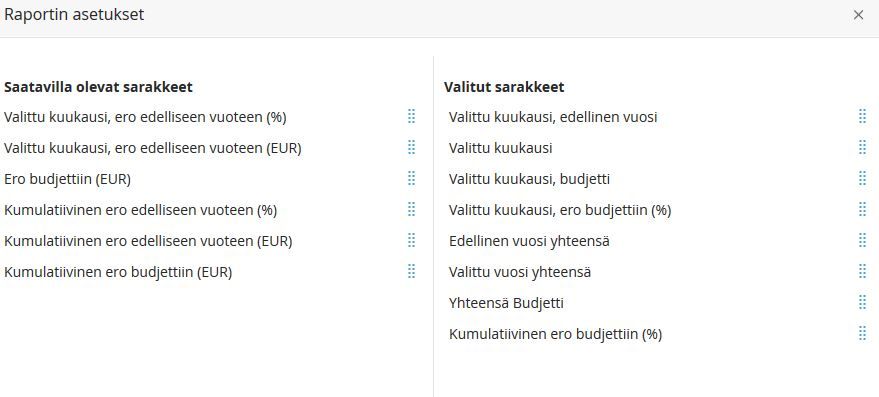The image size is (879, 397).
Task: Click the Valitut sarakkeet heading
Action: coord(504,87)
